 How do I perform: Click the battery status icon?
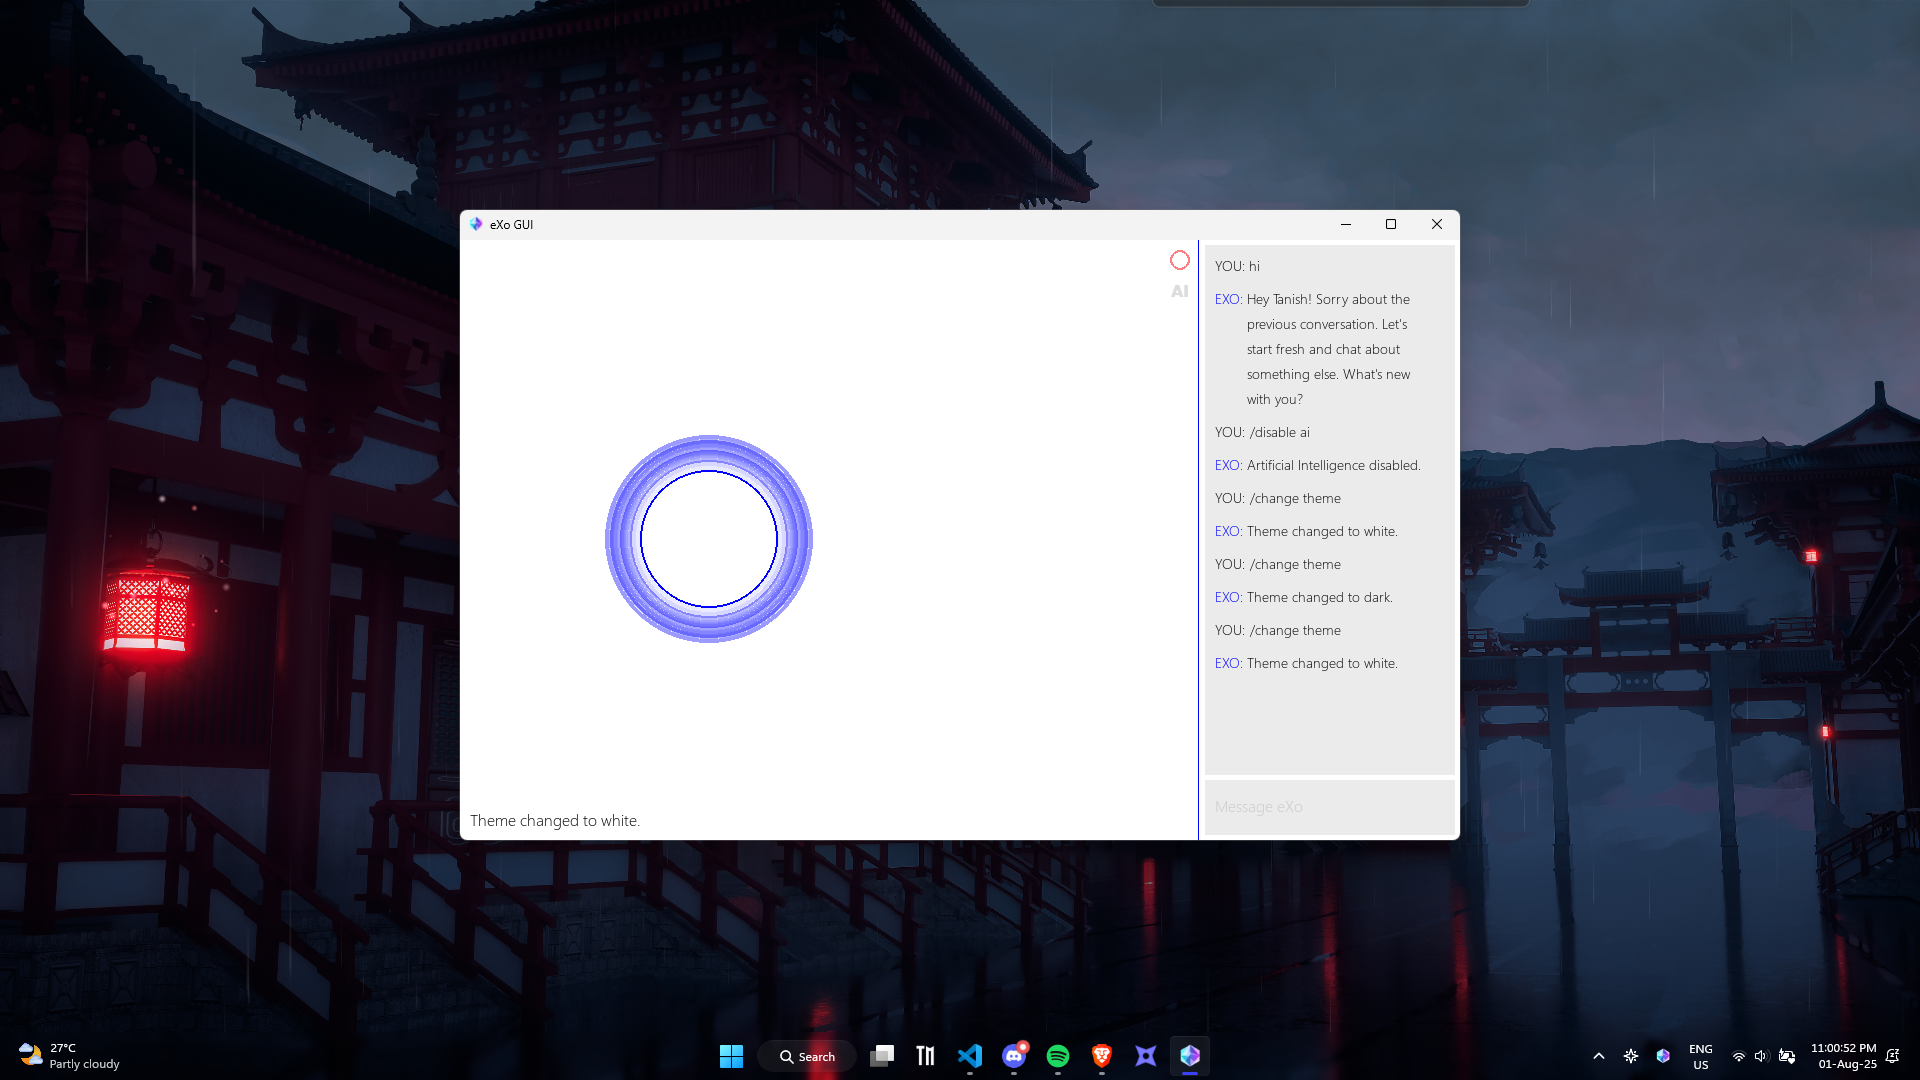tap(1787, 1056)
